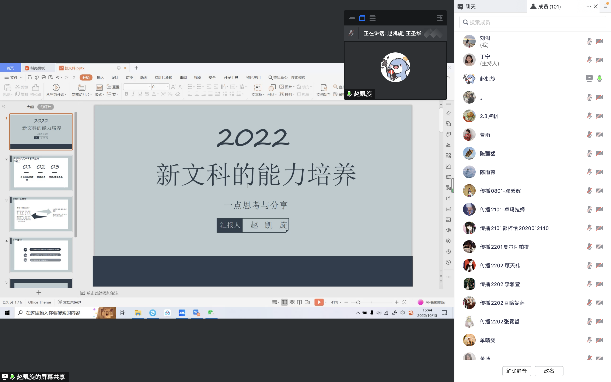Open Task View on the taskbar

click(122, 313)
